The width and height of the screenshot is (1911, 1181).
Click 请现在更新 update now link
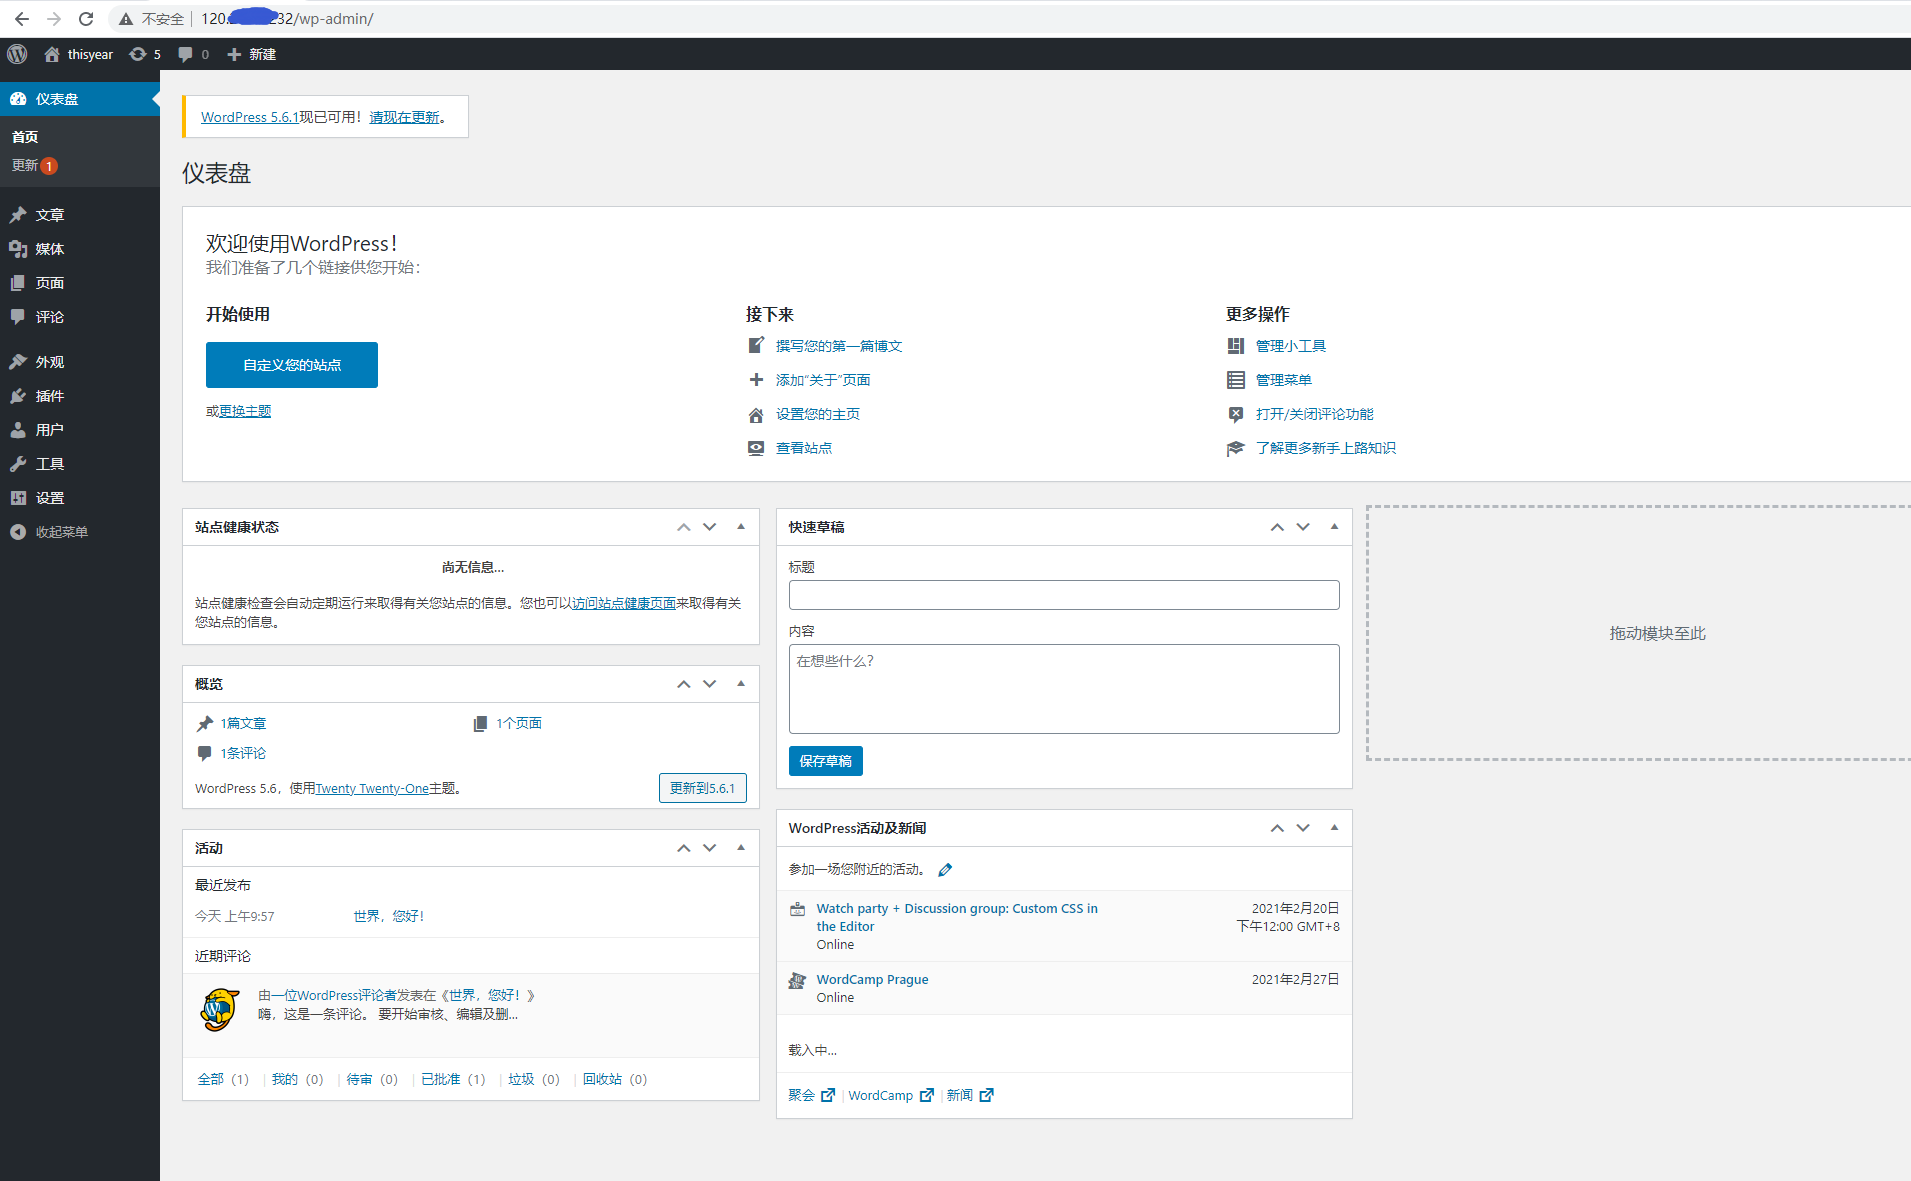pyautogui.click(x=404, y=117)
